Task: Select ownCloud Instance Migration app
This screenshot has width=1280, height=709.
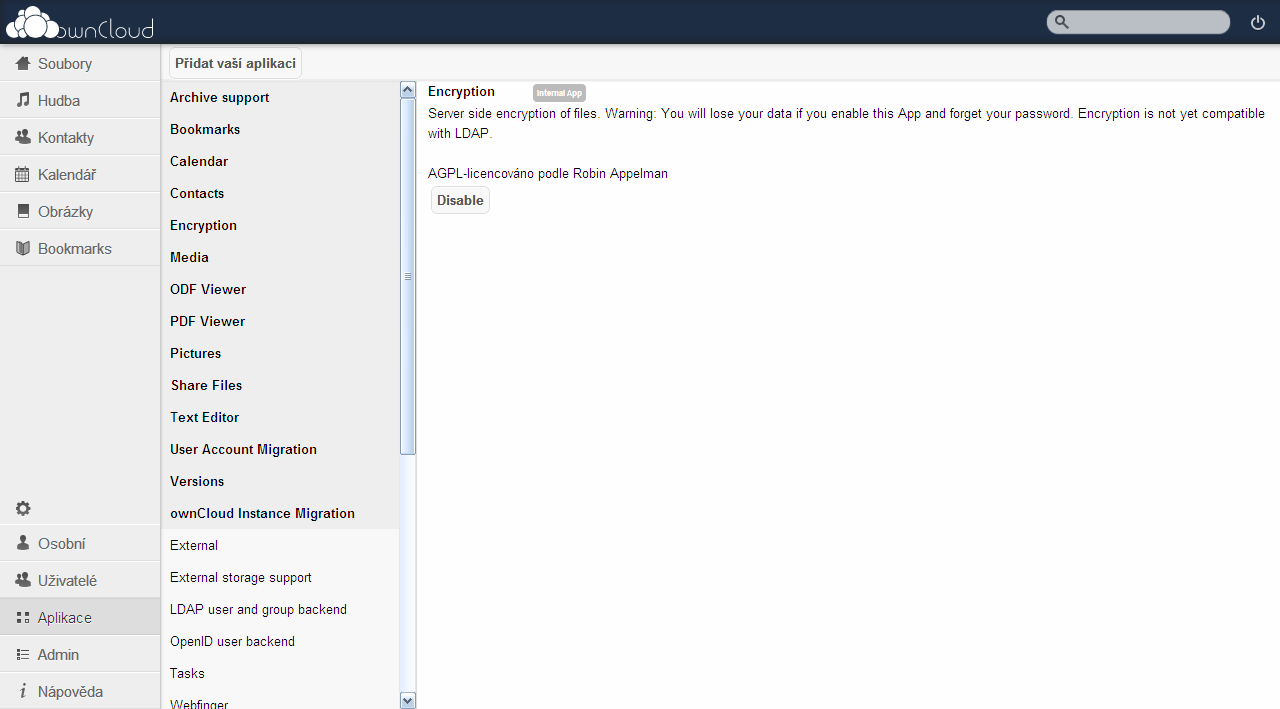Action: pyautogui.click(x=280, y=513)
